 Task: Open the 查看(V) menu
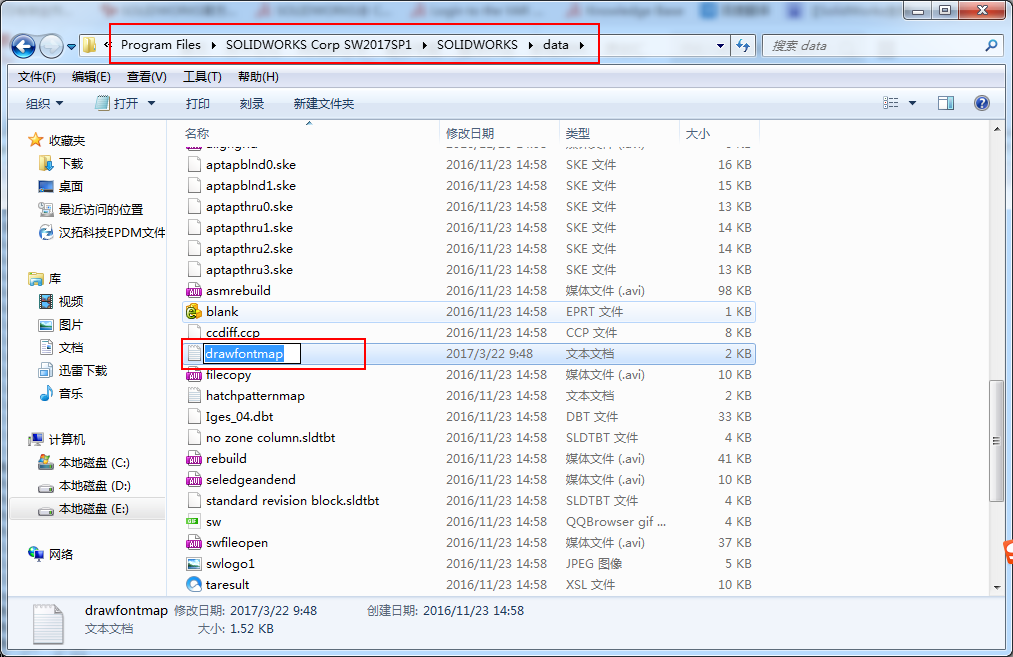click(147, 77)
